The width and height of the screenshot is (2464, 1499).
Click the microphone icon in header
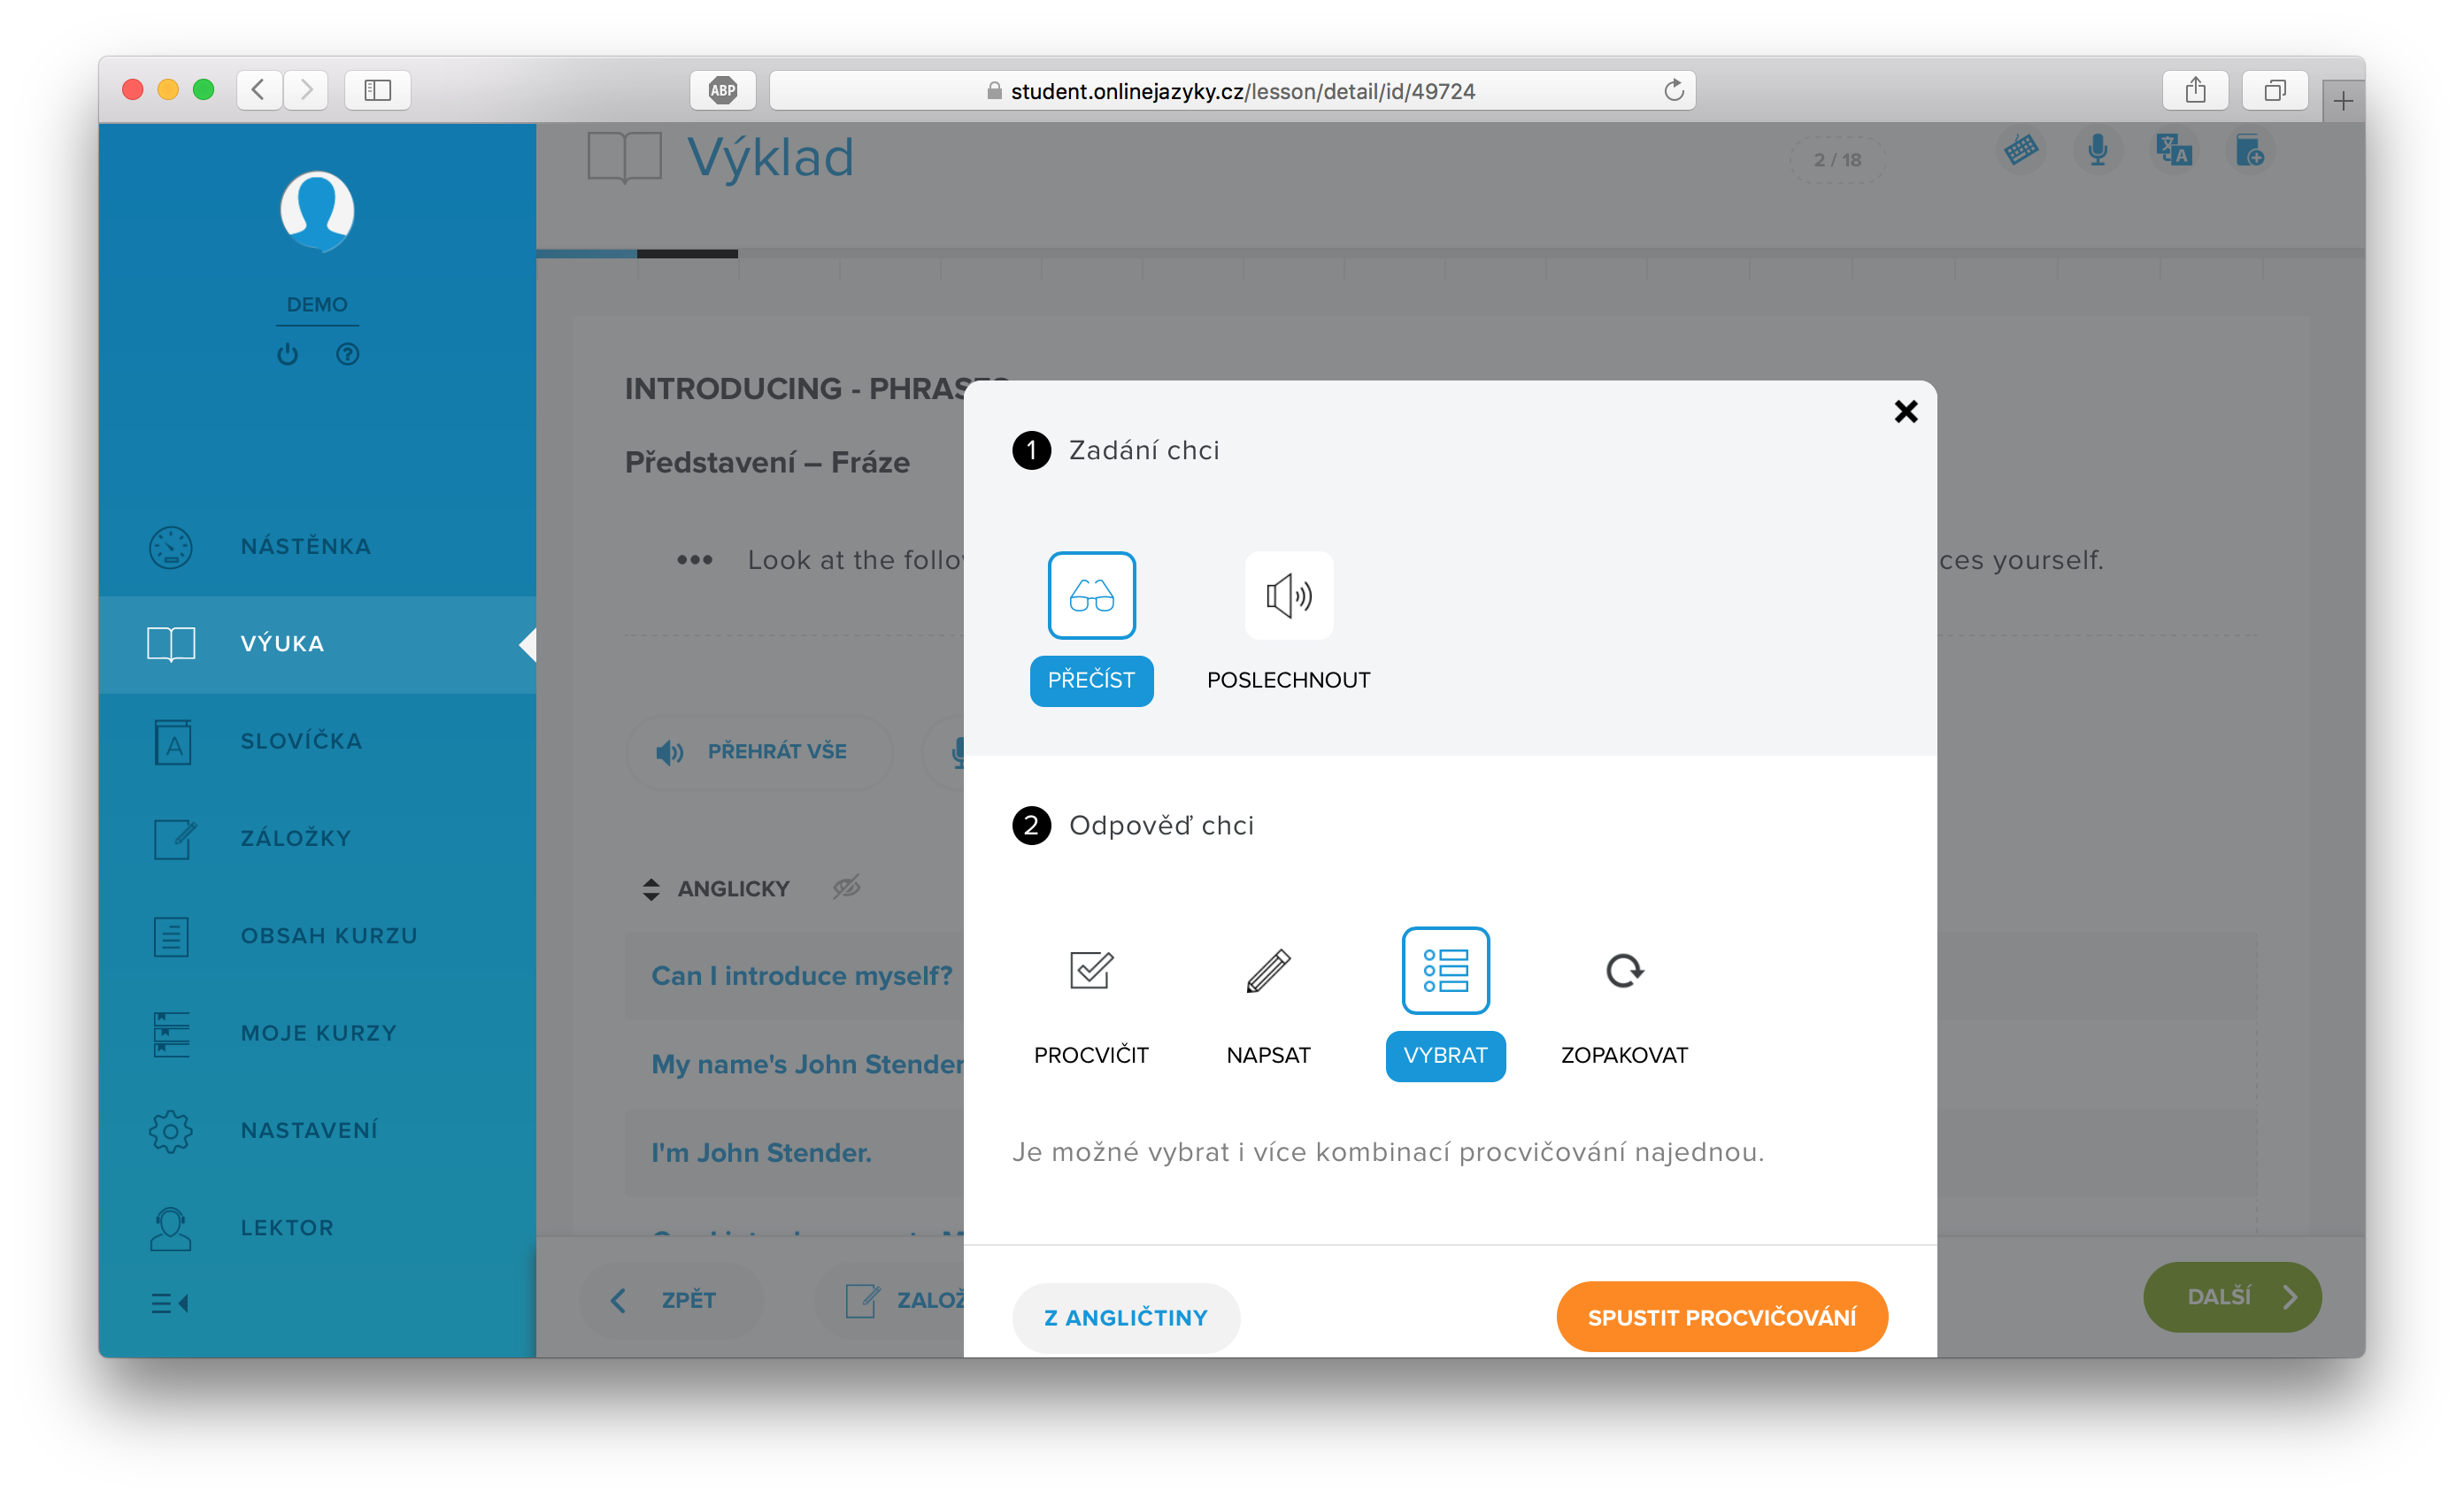coord(2097,151)
